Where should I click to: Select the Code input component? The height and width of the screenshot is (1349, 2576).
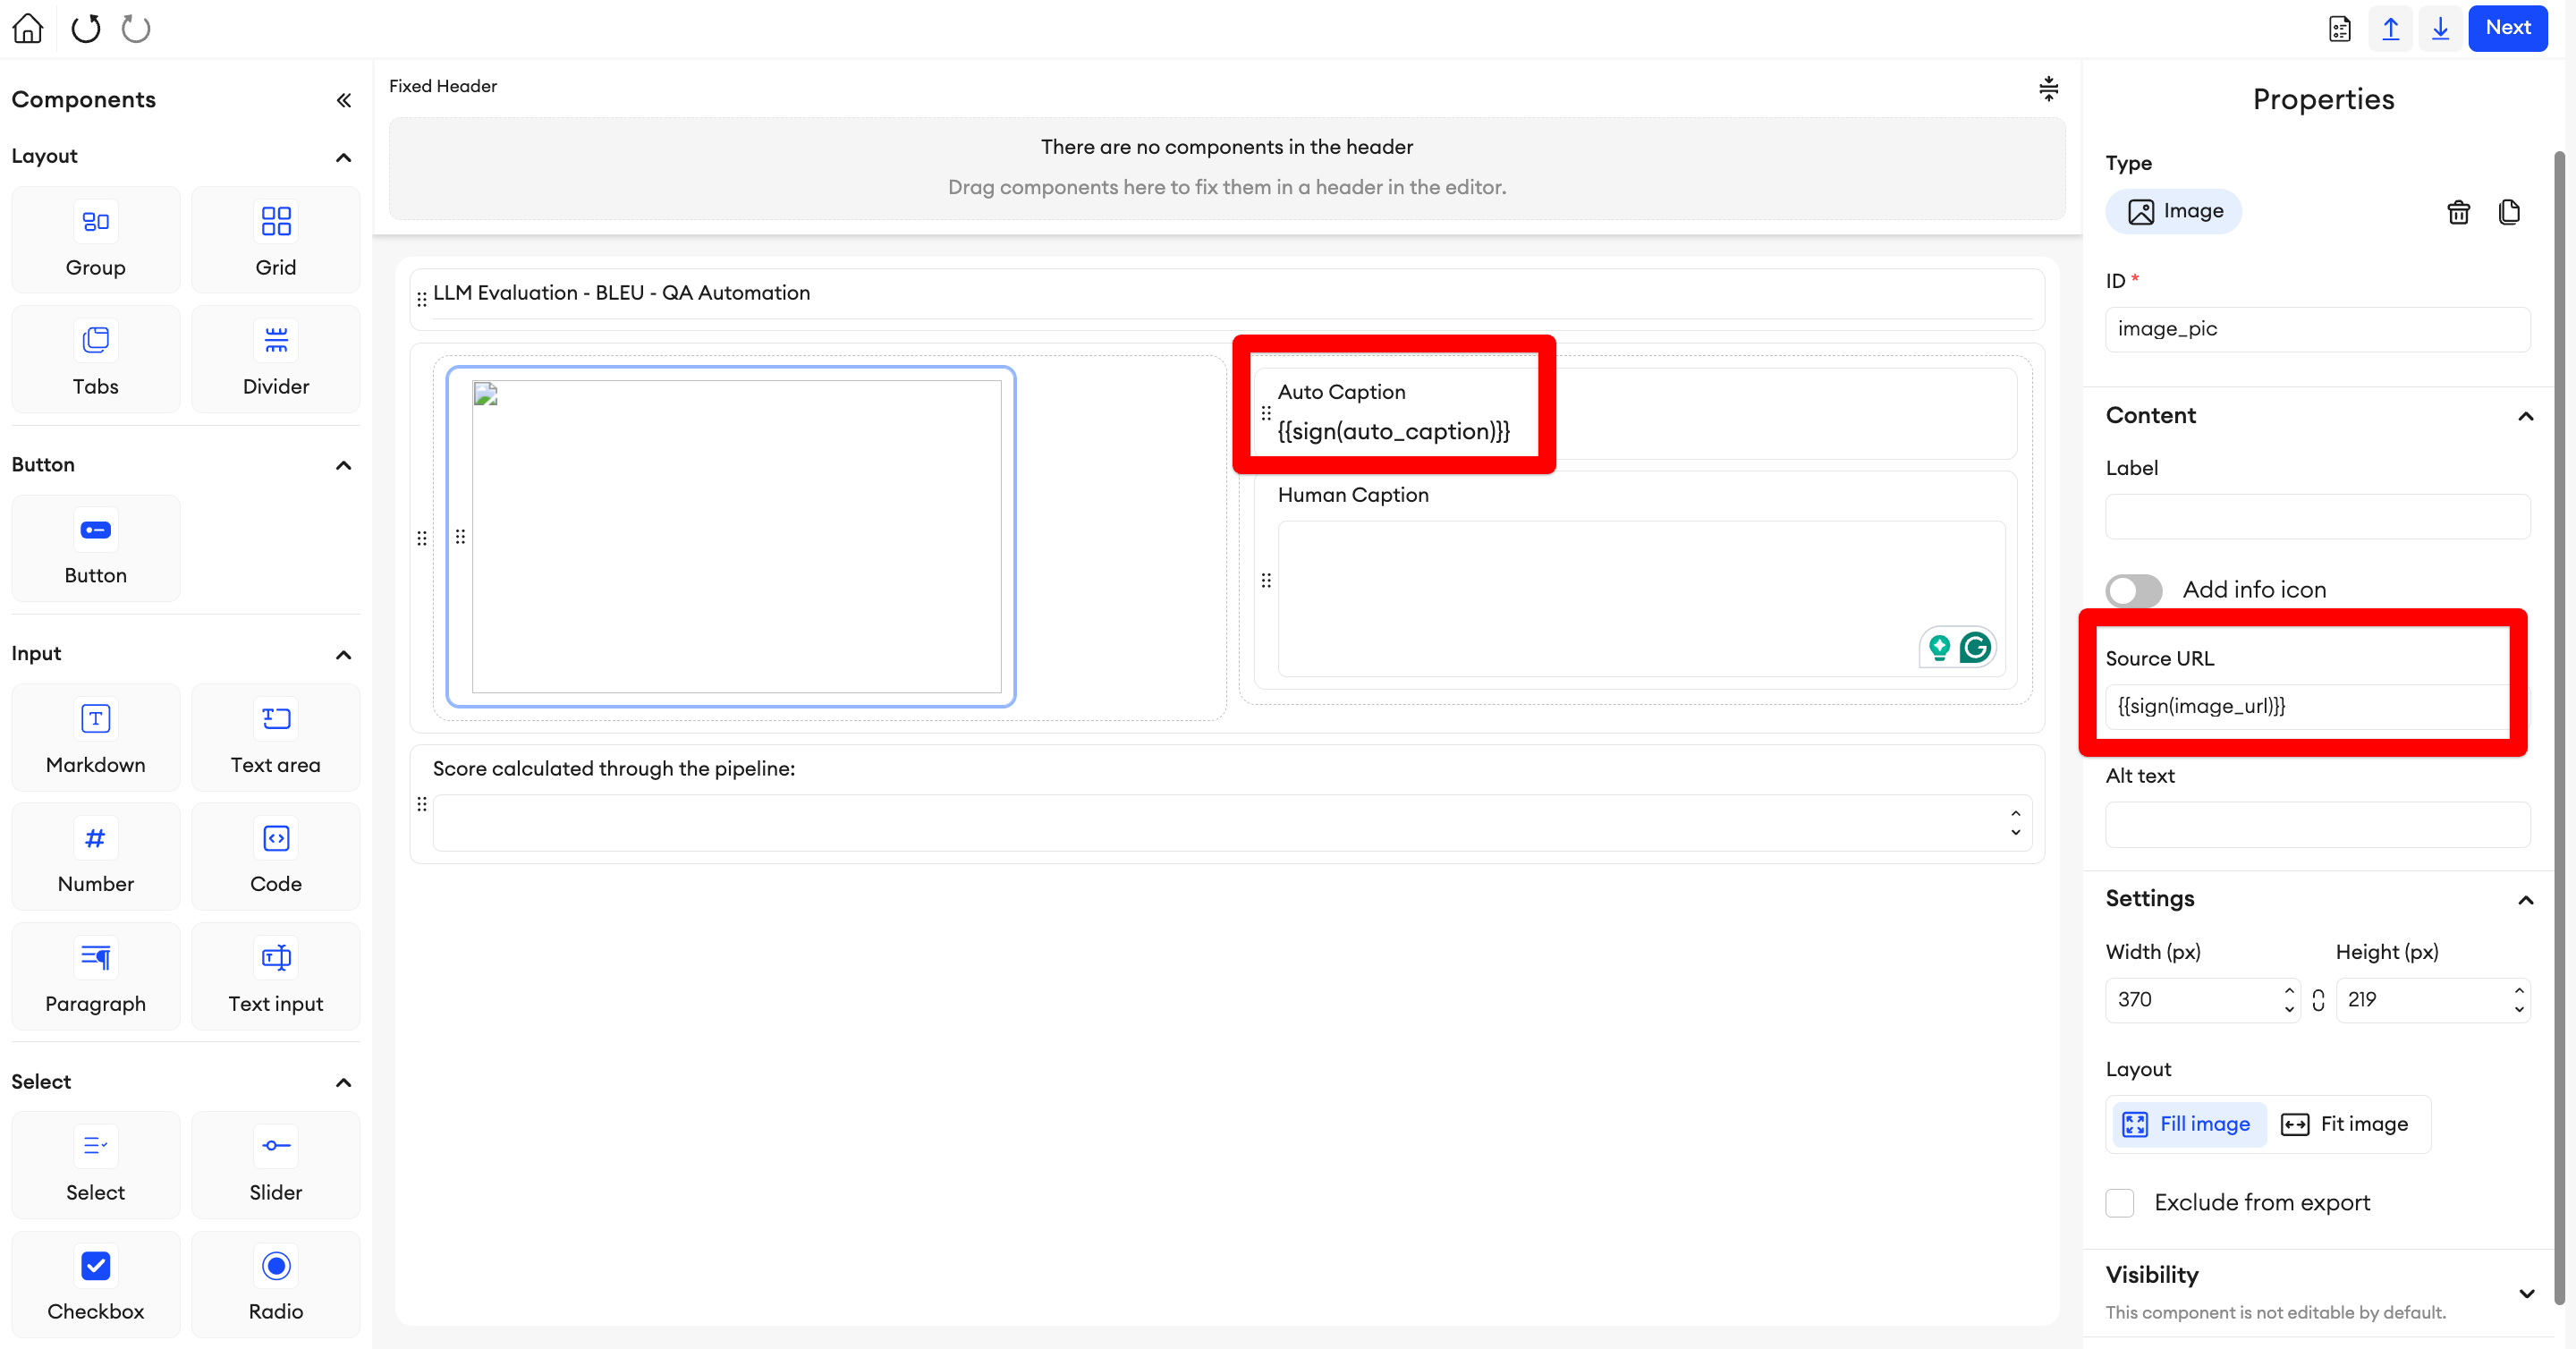point(276,856)
